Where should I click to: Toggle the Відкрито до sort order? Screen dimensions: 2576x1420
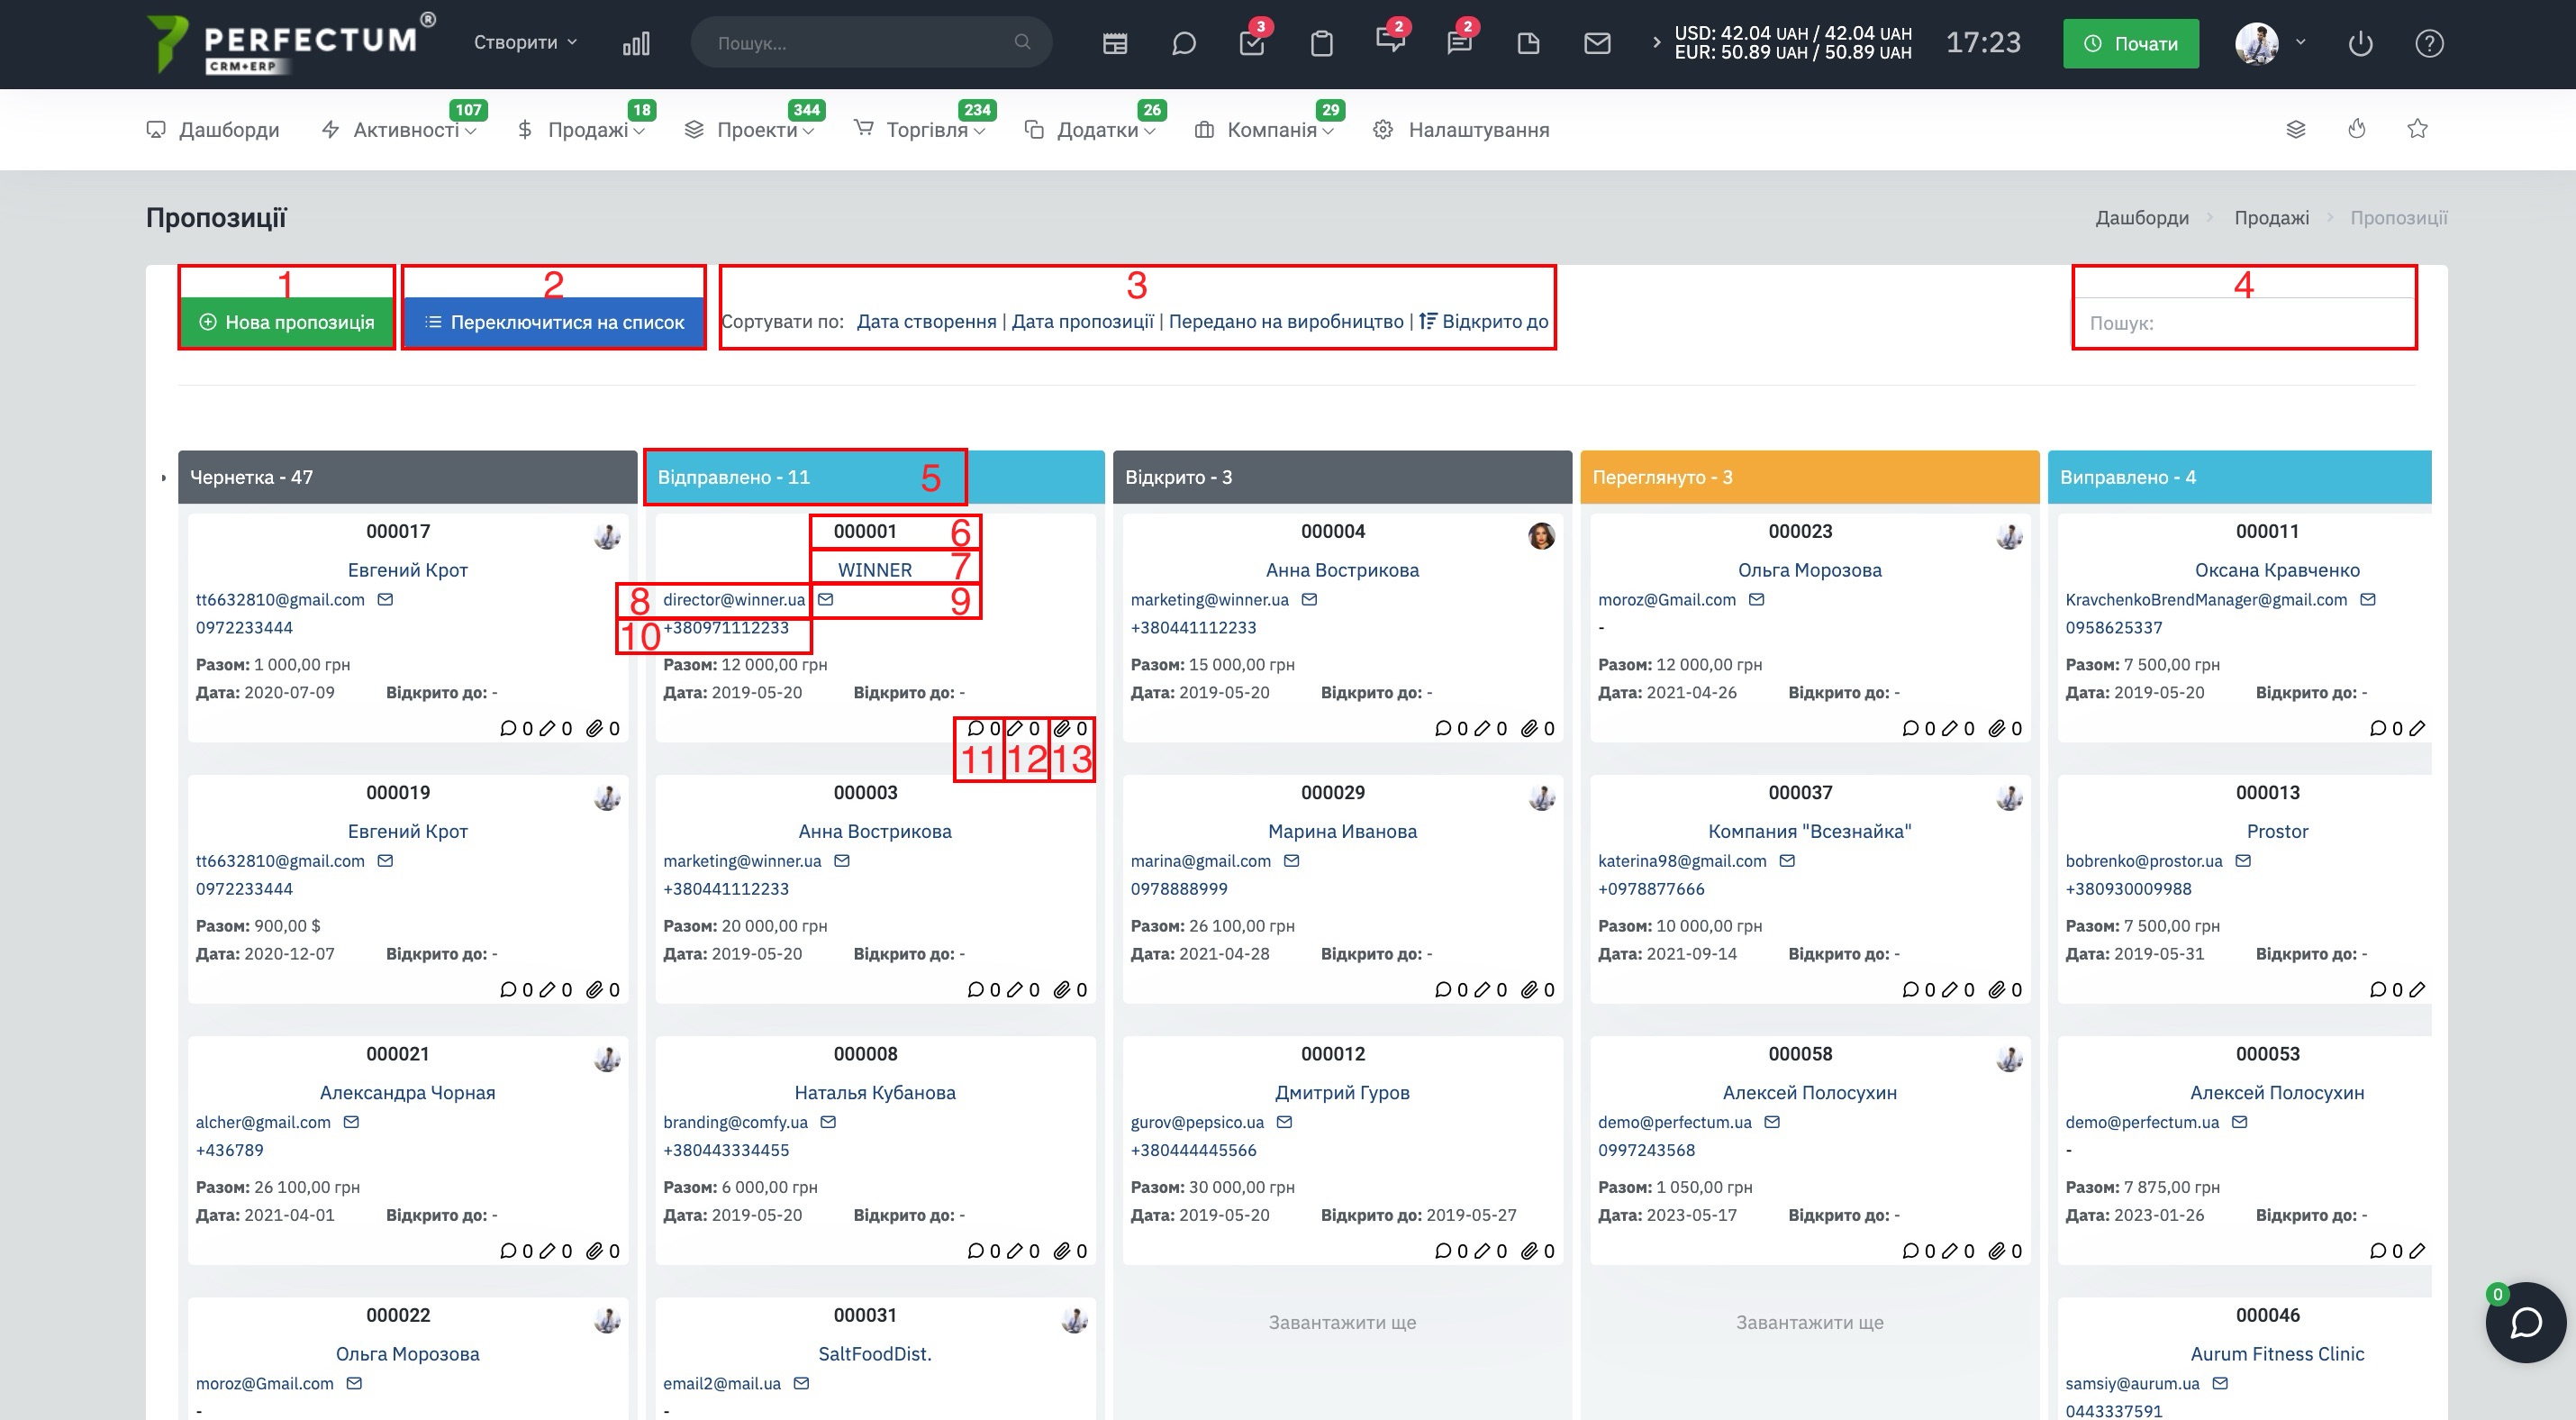click(x=1484, y=321)
